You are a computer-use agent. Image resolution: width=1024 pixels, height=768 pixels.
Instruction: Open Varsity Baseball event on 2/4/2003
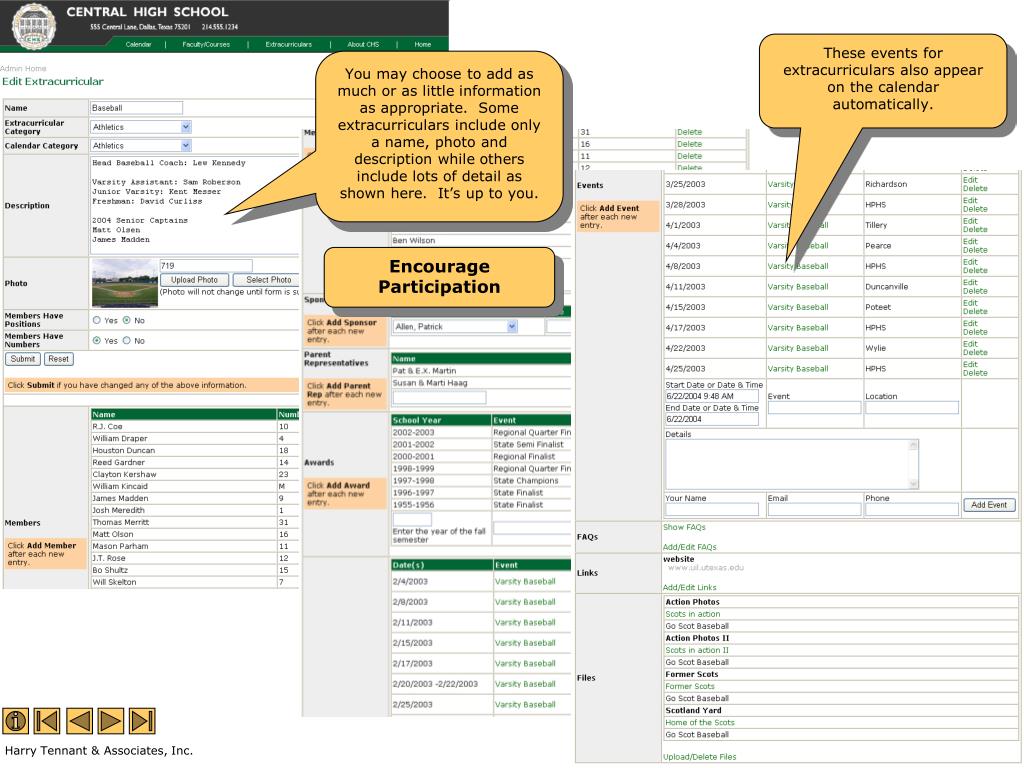(525, 581)
